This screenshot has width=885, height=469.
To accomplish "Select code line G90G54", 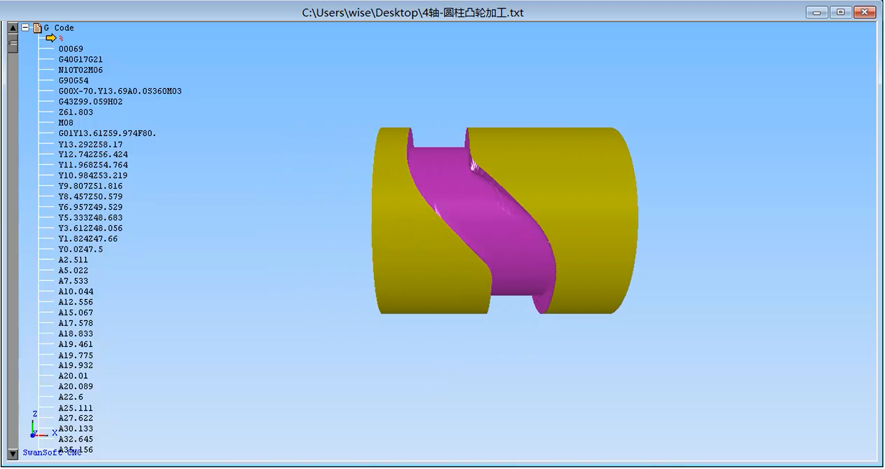I will click(x=73, y=80).
